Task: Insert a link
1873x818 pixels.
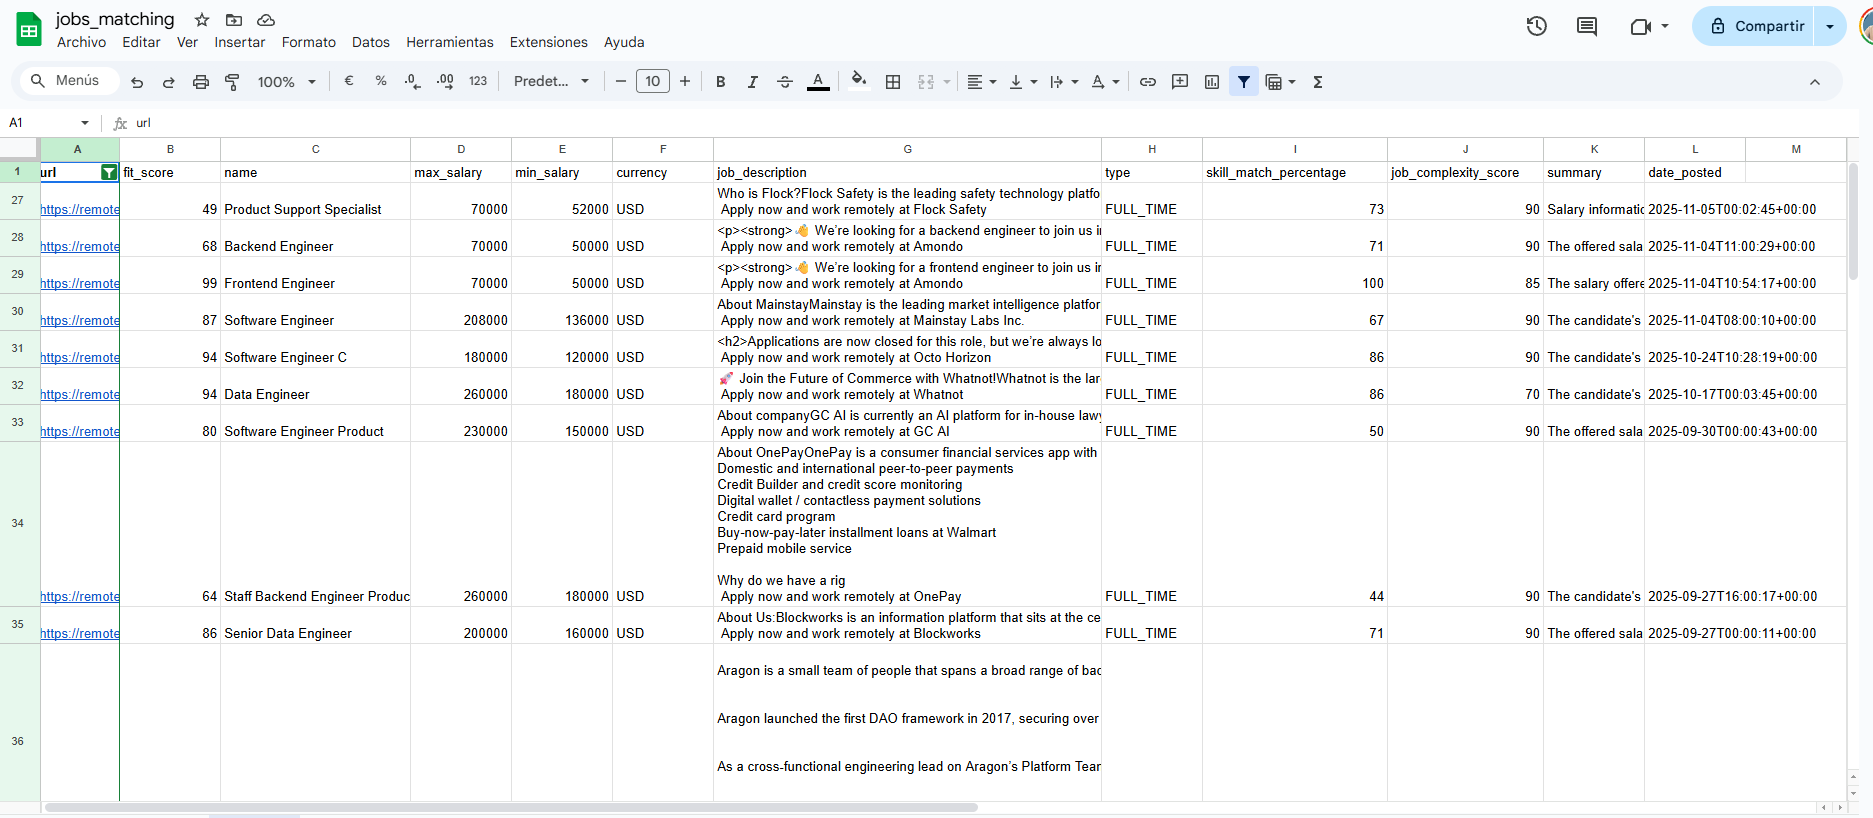Action: [1148, 82]
